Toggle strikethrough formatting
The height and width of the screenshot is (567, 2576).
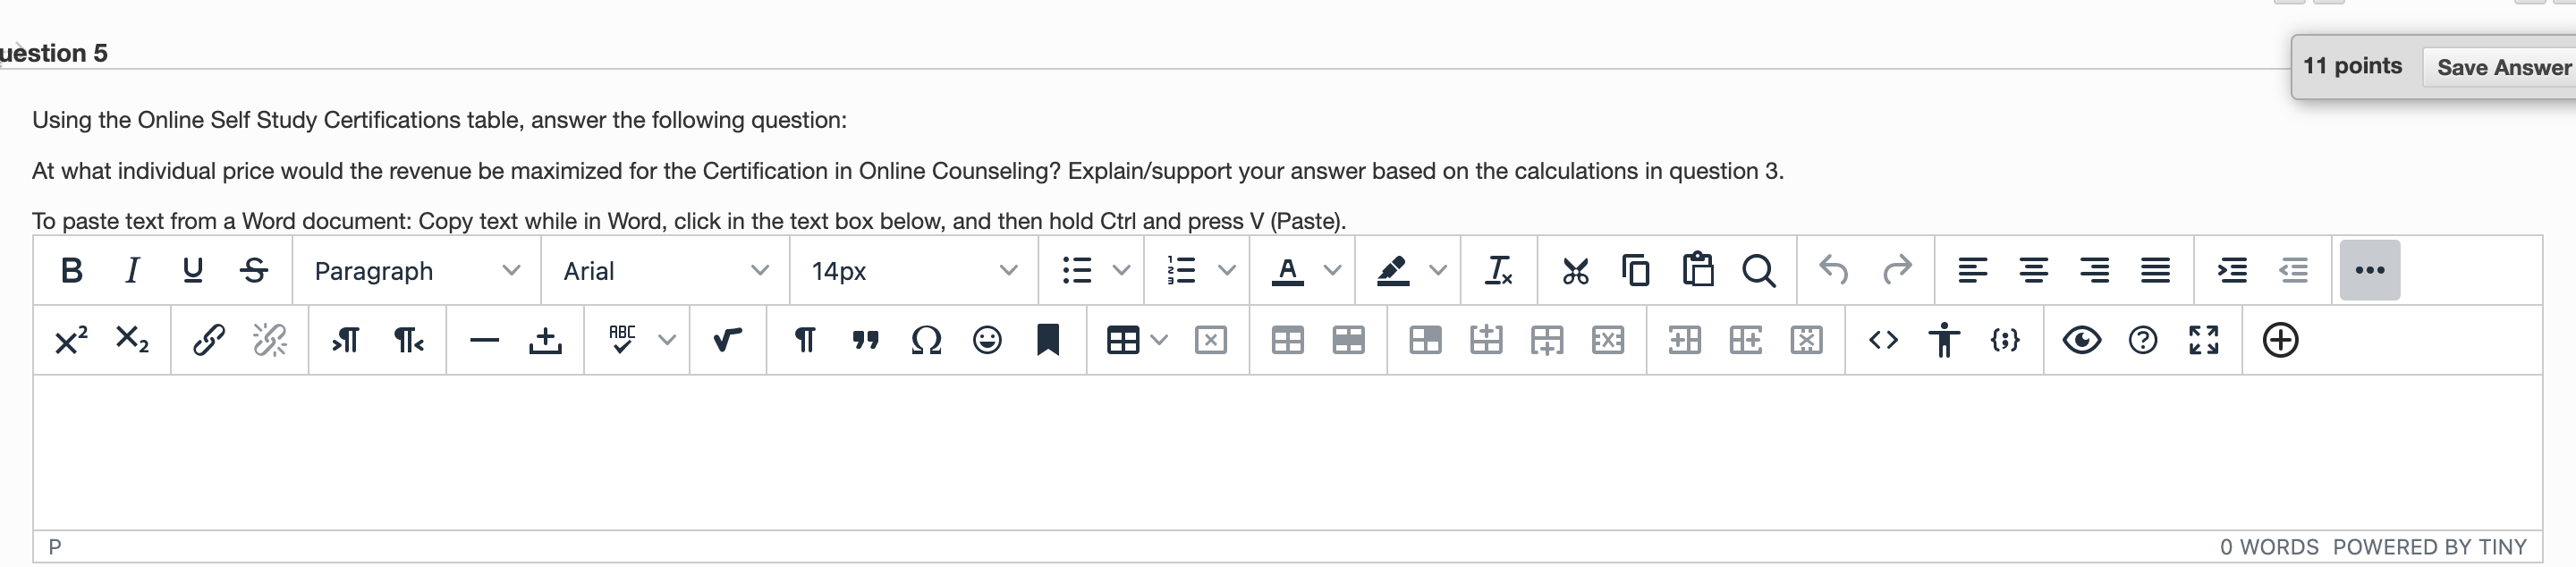point(254,270)
